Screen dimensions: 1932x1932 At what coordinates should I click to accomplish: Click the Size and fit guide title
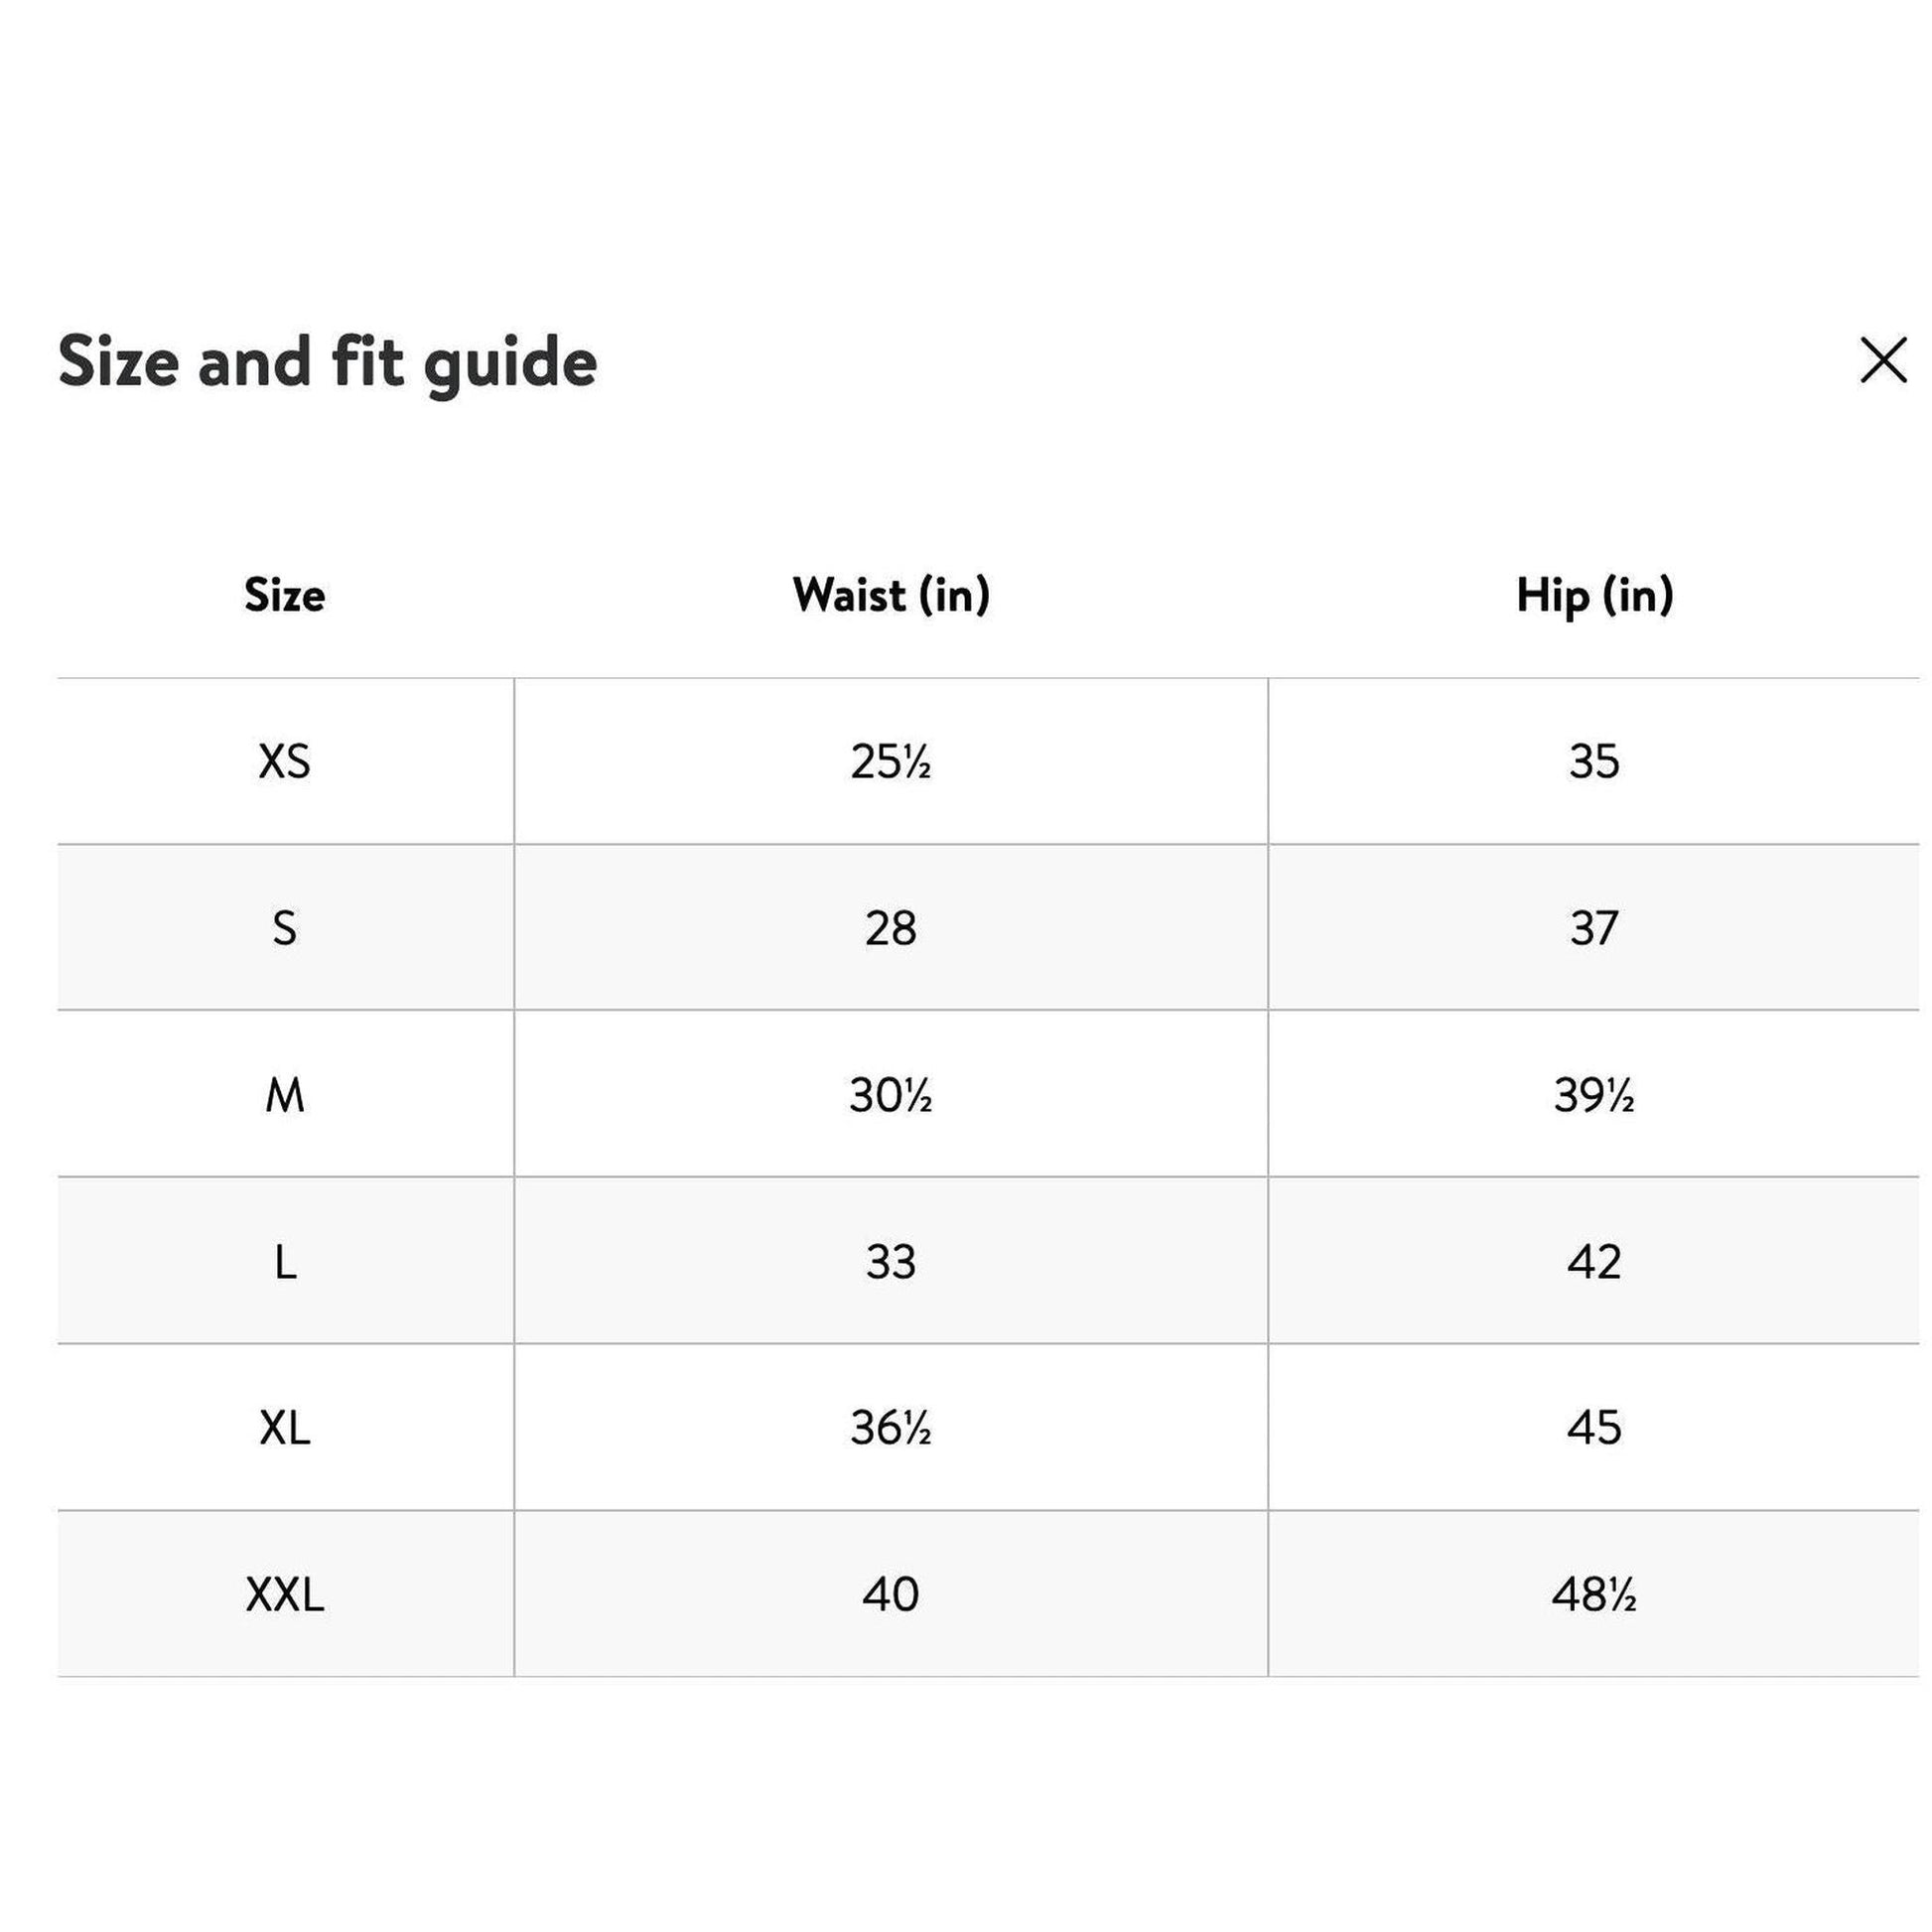coord(328,366)
